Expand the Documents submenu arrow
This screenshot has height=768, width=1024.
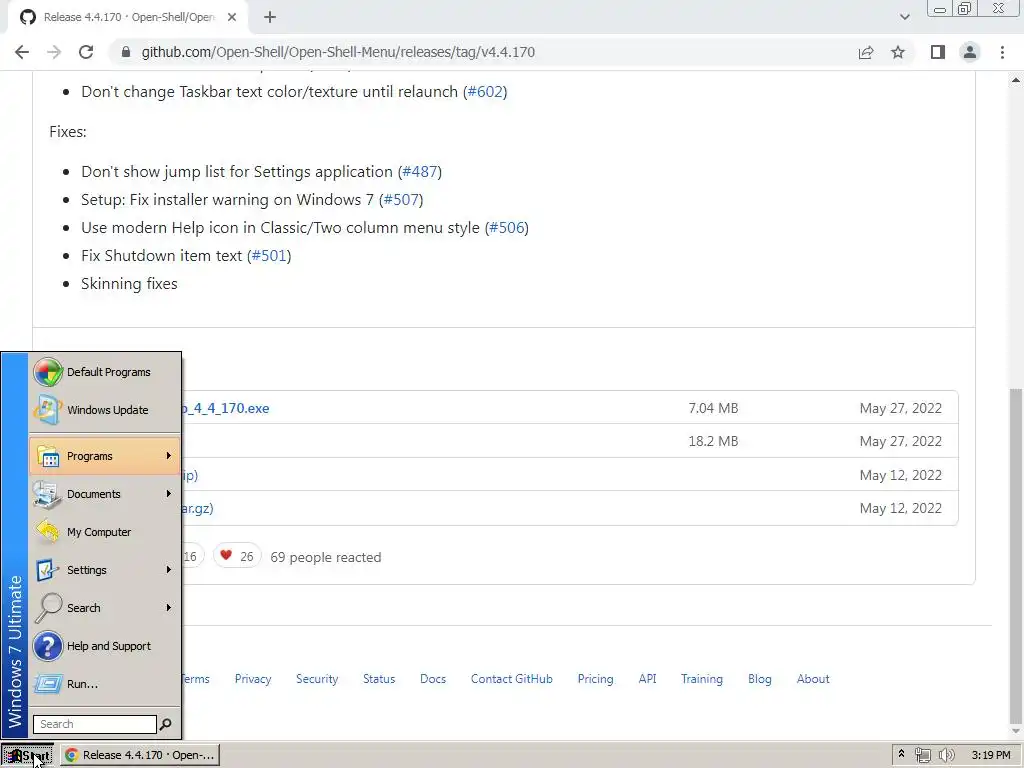pos(168,494)
